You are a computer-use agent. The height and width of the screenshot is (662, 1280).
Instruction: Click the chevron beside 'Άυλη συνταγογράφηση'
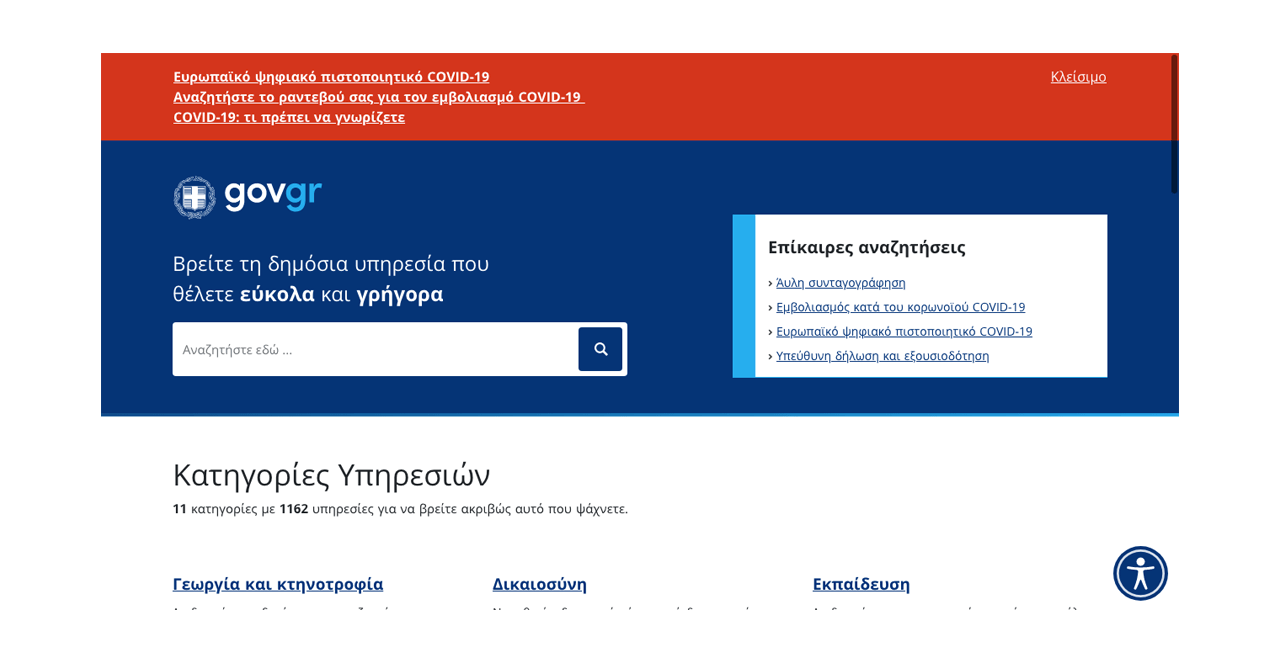click(x=770, y=283)
